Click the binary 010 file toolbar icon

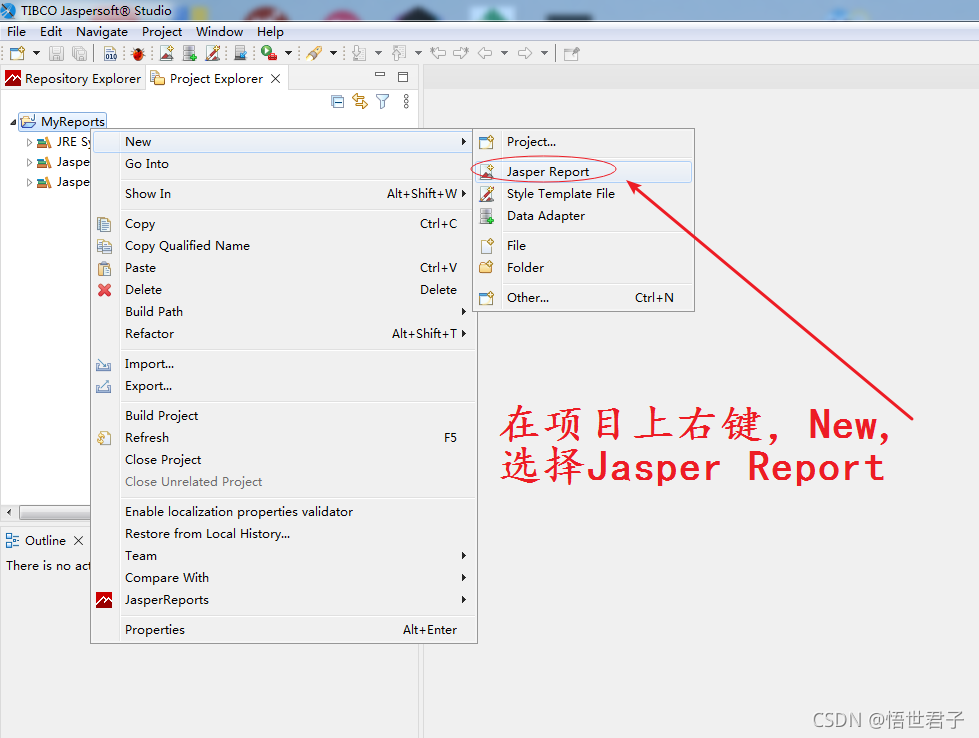[x=111, y=54]
